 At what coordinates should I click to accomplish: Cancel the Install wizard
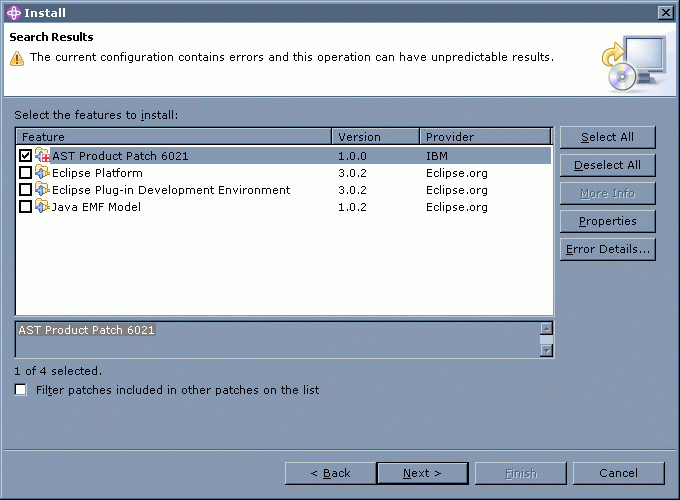pos(618,473)
